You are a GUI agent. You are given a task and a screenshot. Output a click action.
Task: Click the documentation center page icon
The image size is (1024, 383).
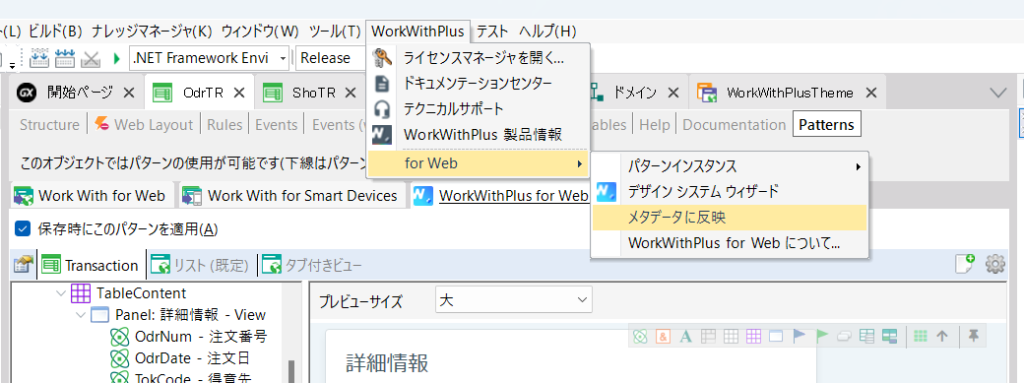[383, 83]
